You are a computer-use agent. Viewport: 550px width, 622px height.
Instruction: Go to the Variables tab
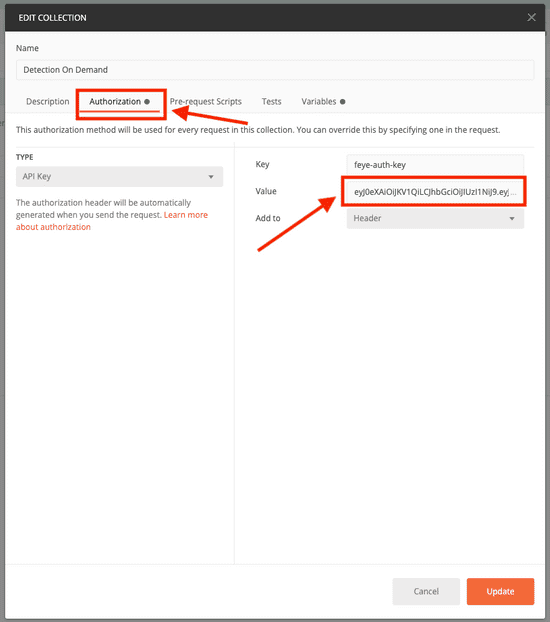point(319,102)
